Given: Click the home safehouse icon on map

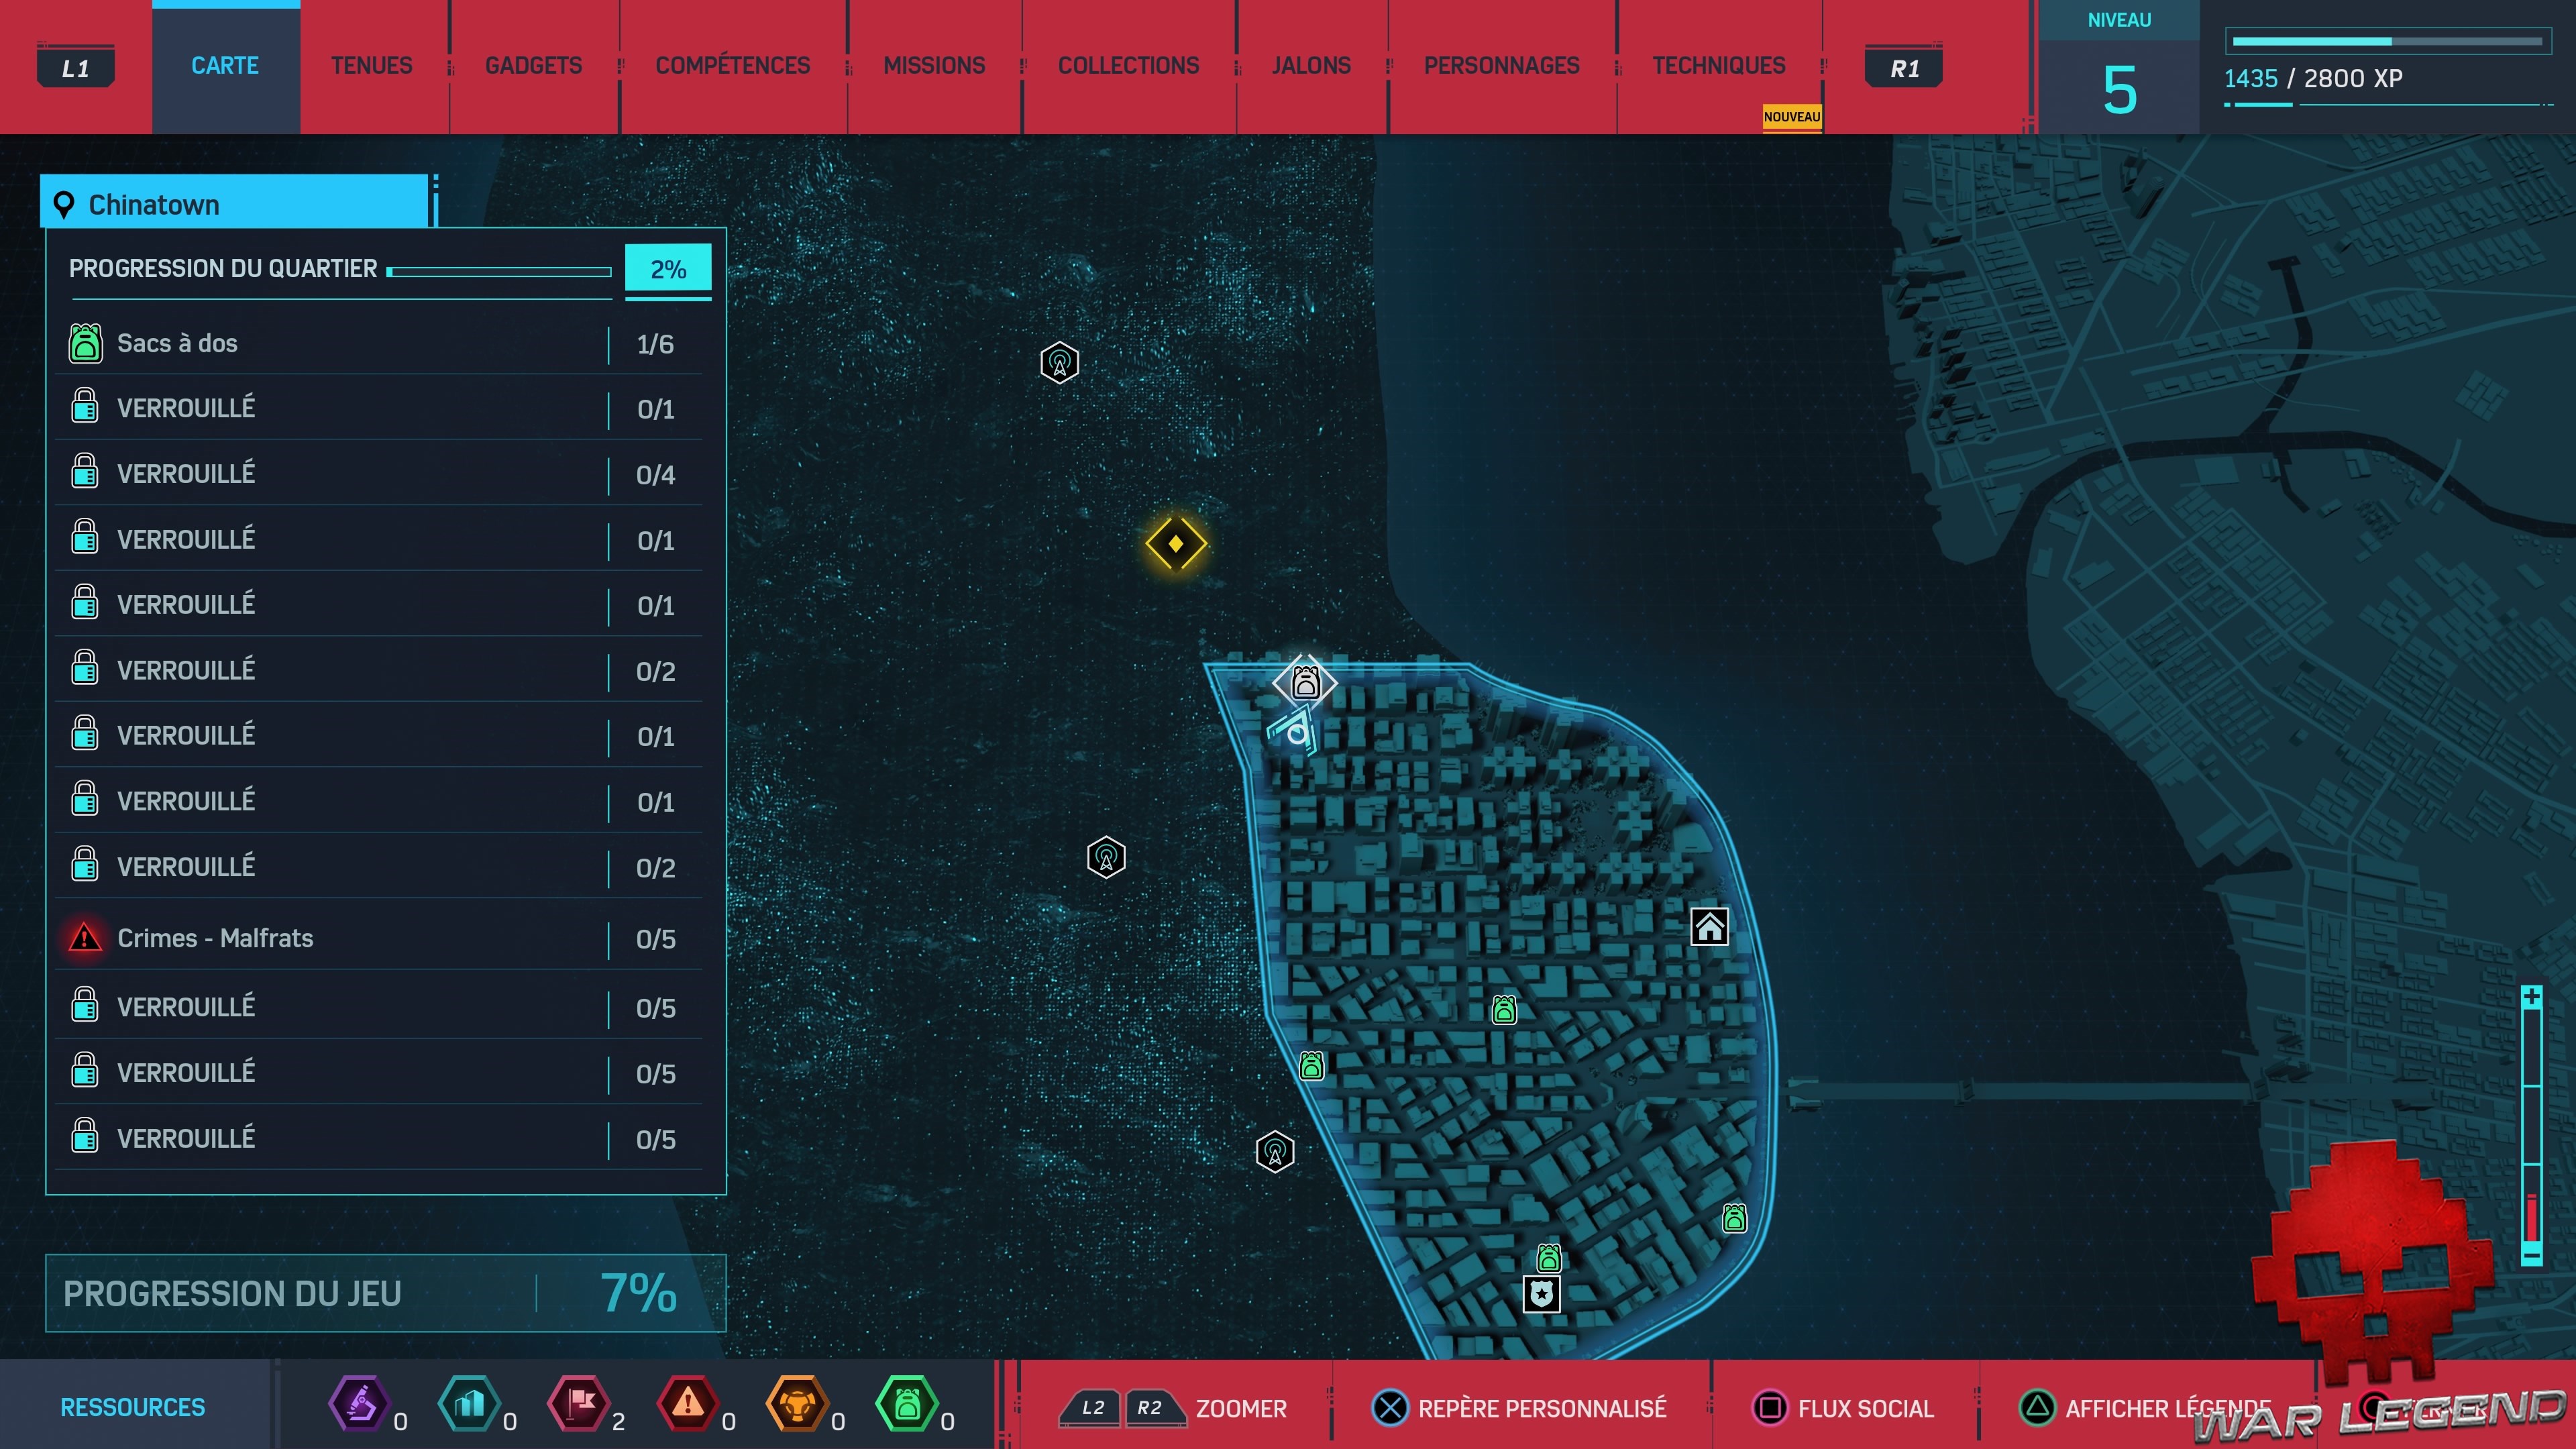Looking at the screenshot, I should 1709,927.
